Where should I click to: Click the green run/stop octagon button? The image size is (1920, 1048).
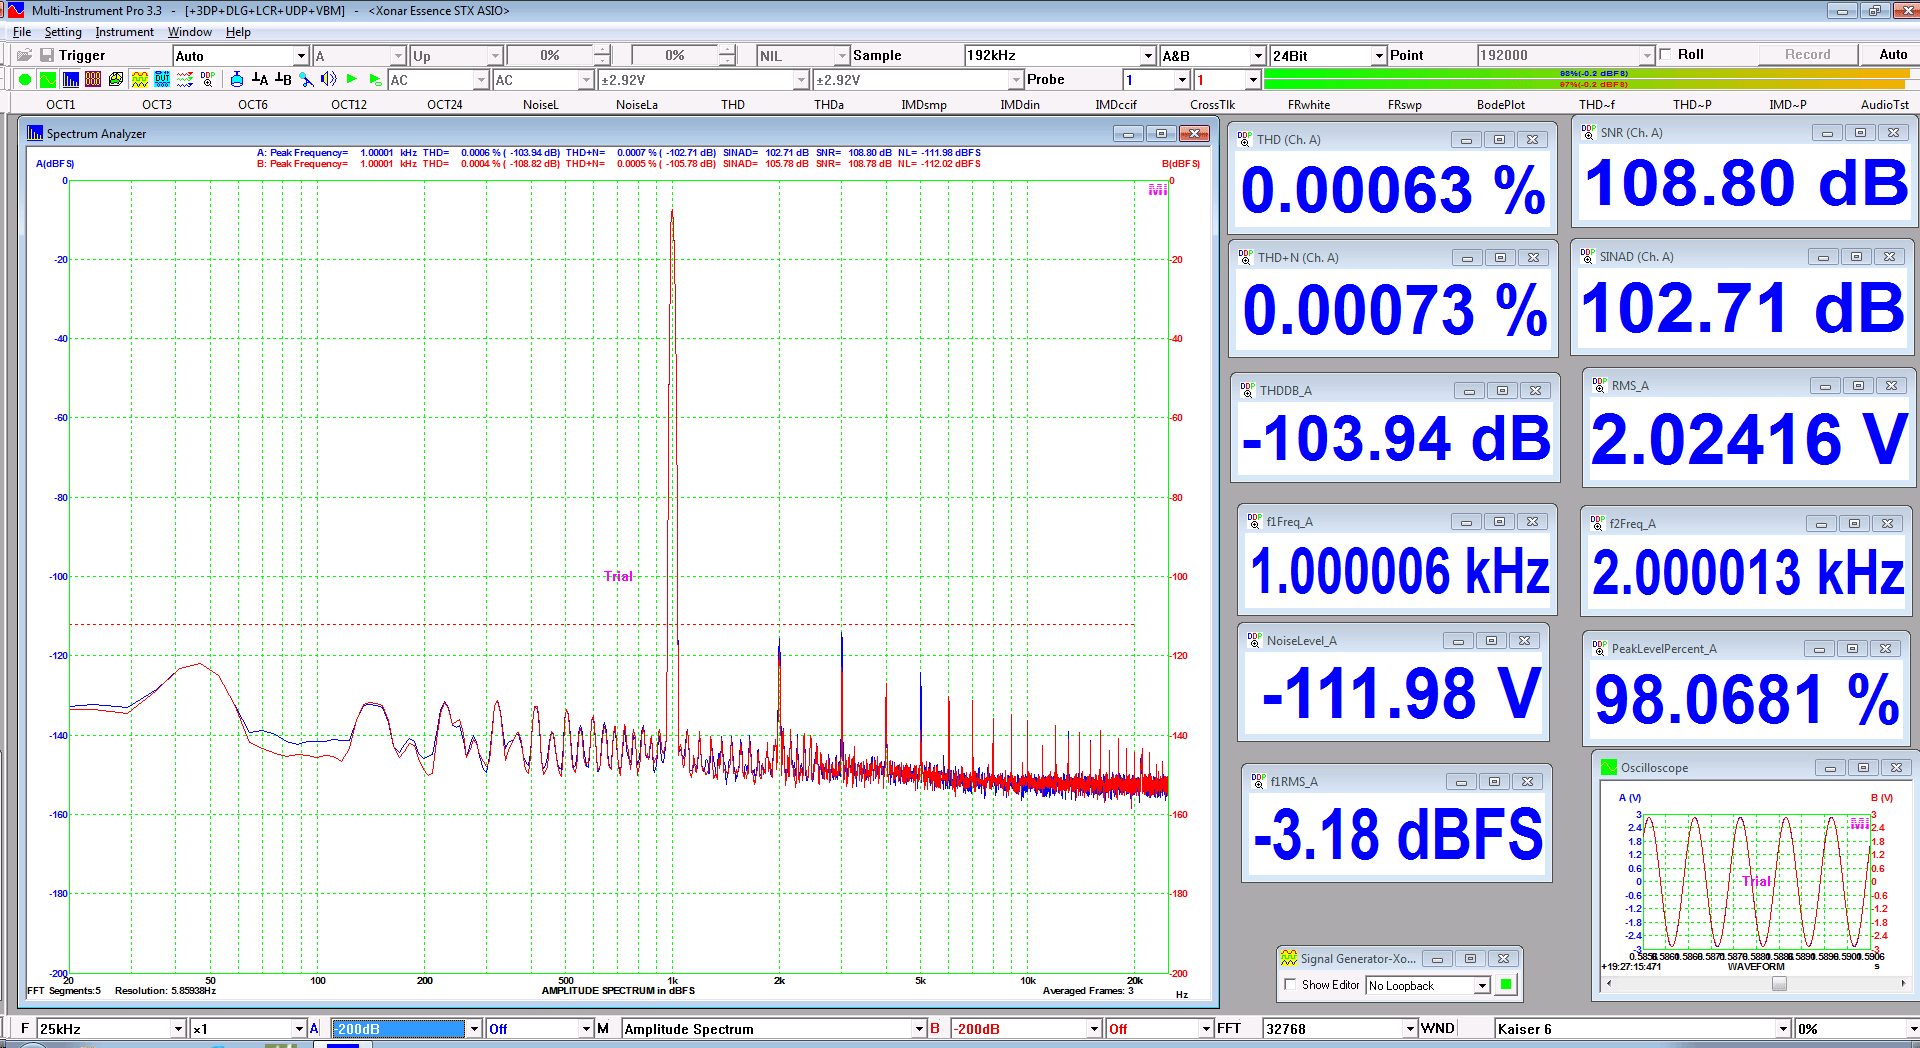point(24,79)
